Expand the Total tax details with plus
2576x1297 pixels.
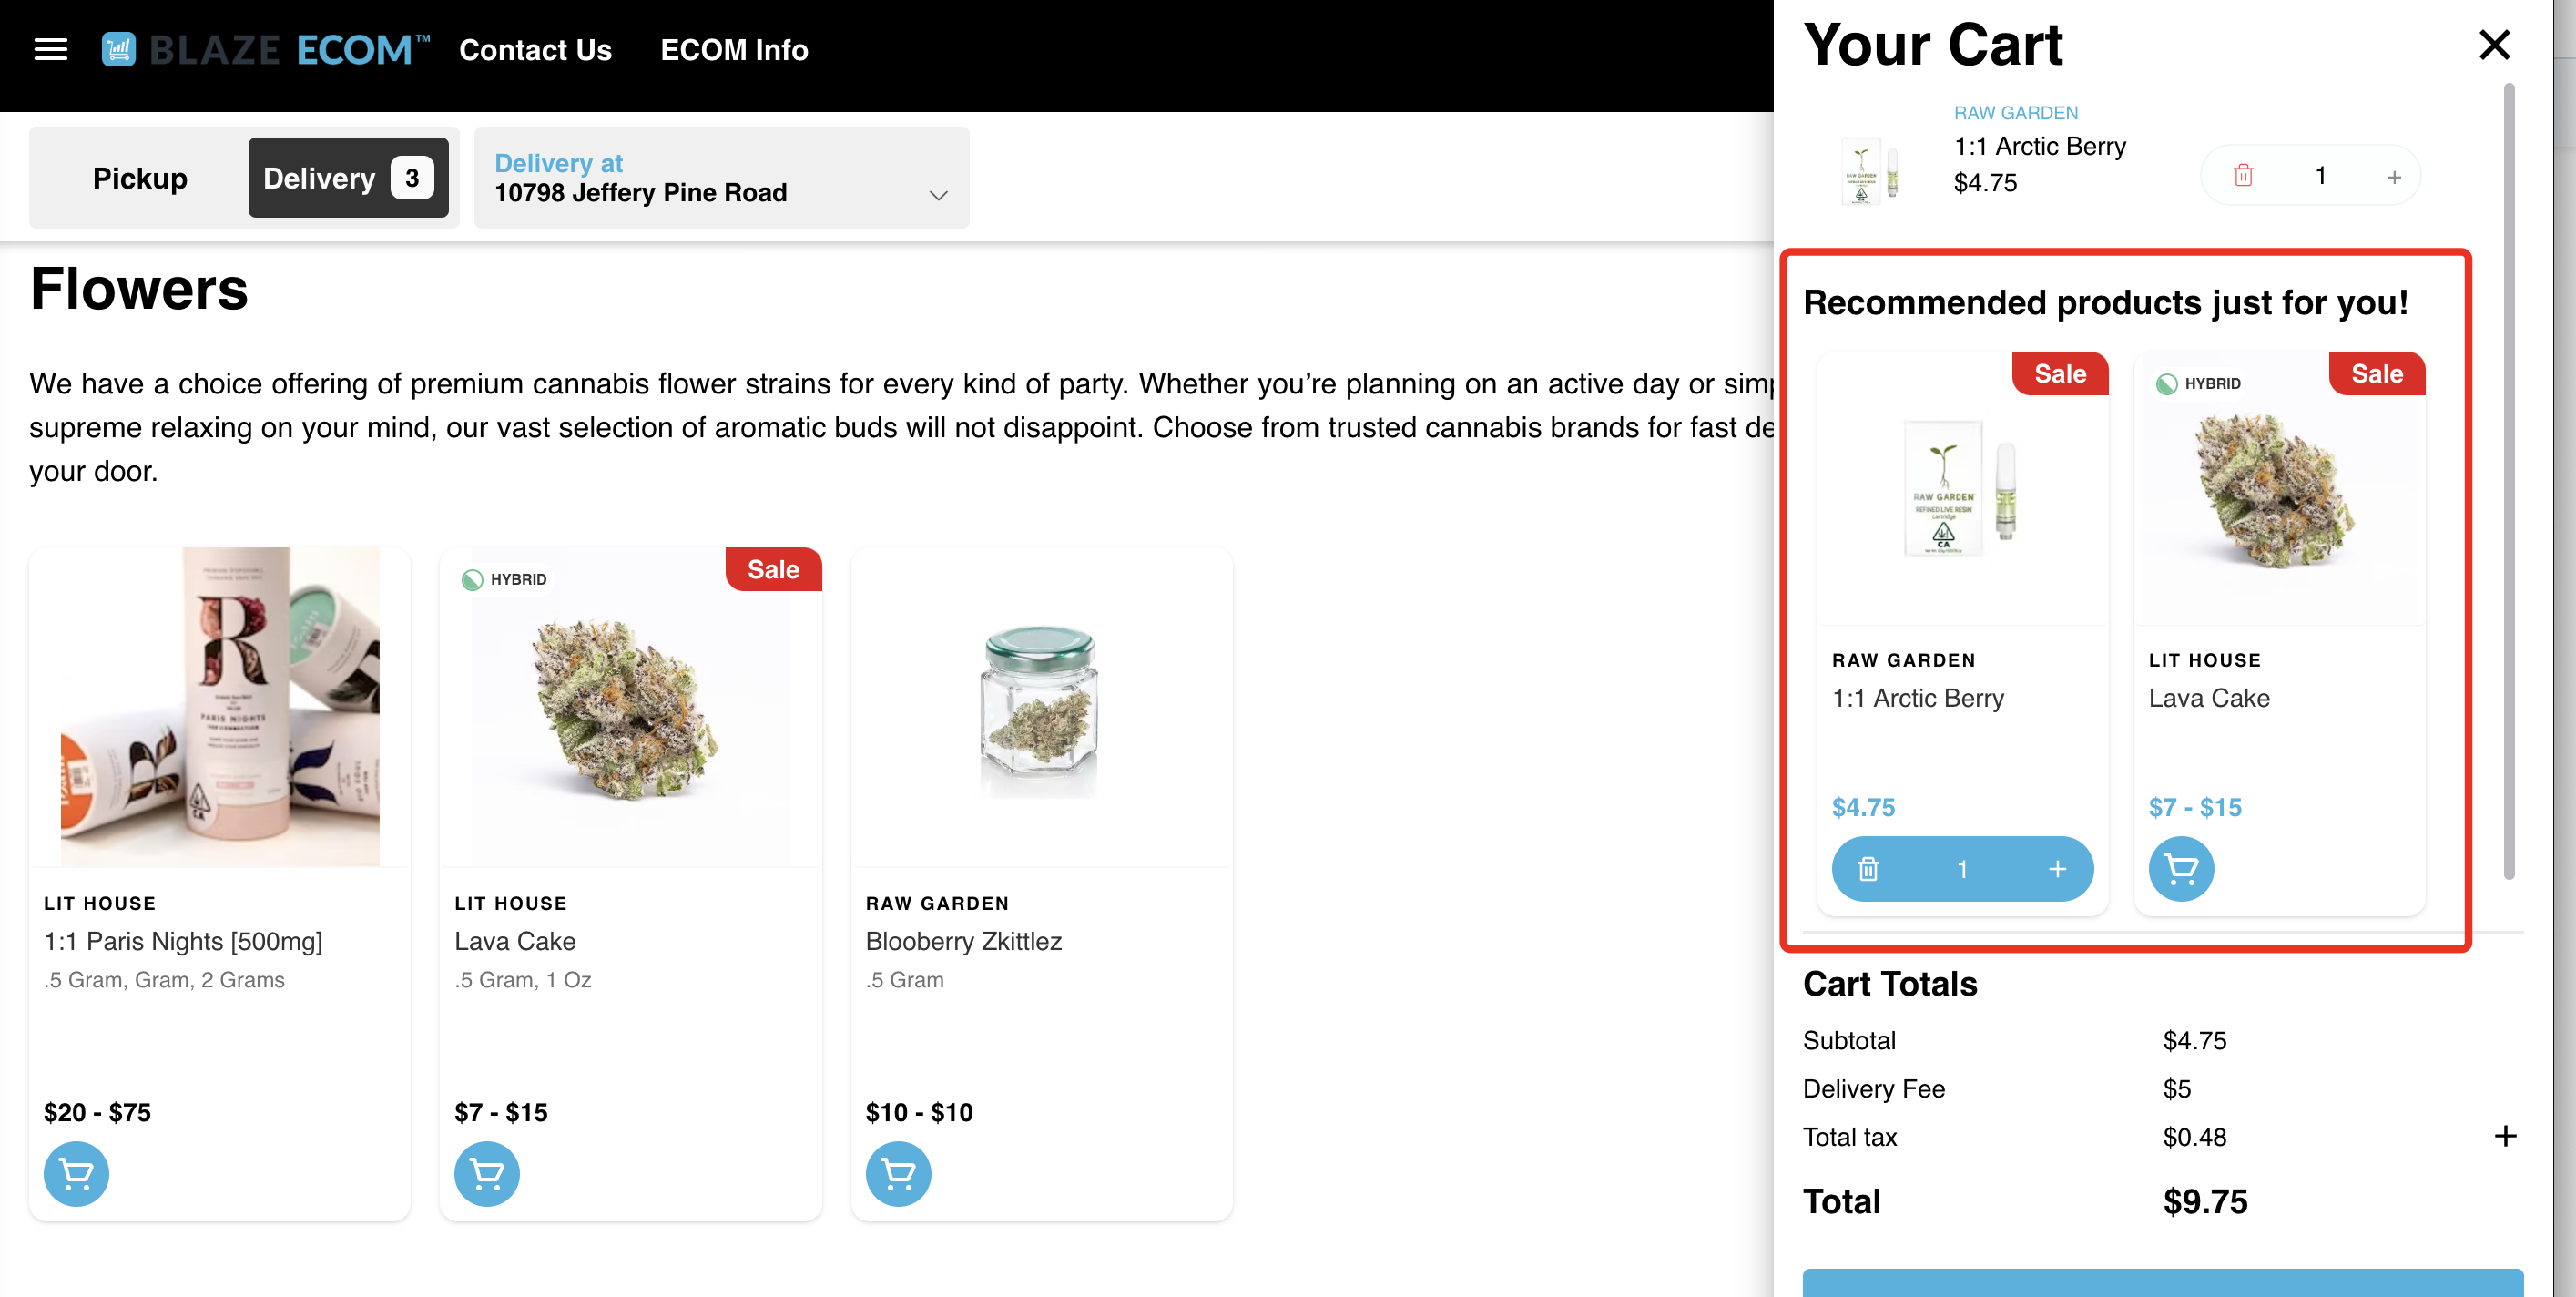coord(2506,1136)
